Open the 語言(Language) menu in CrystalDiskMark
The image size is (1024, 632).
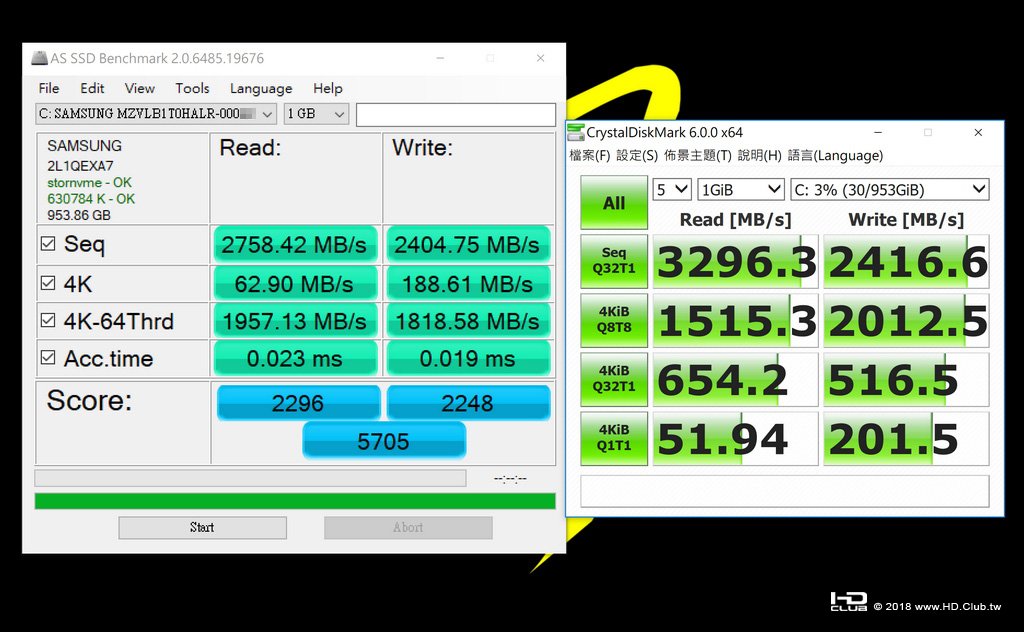pos(835,155)
